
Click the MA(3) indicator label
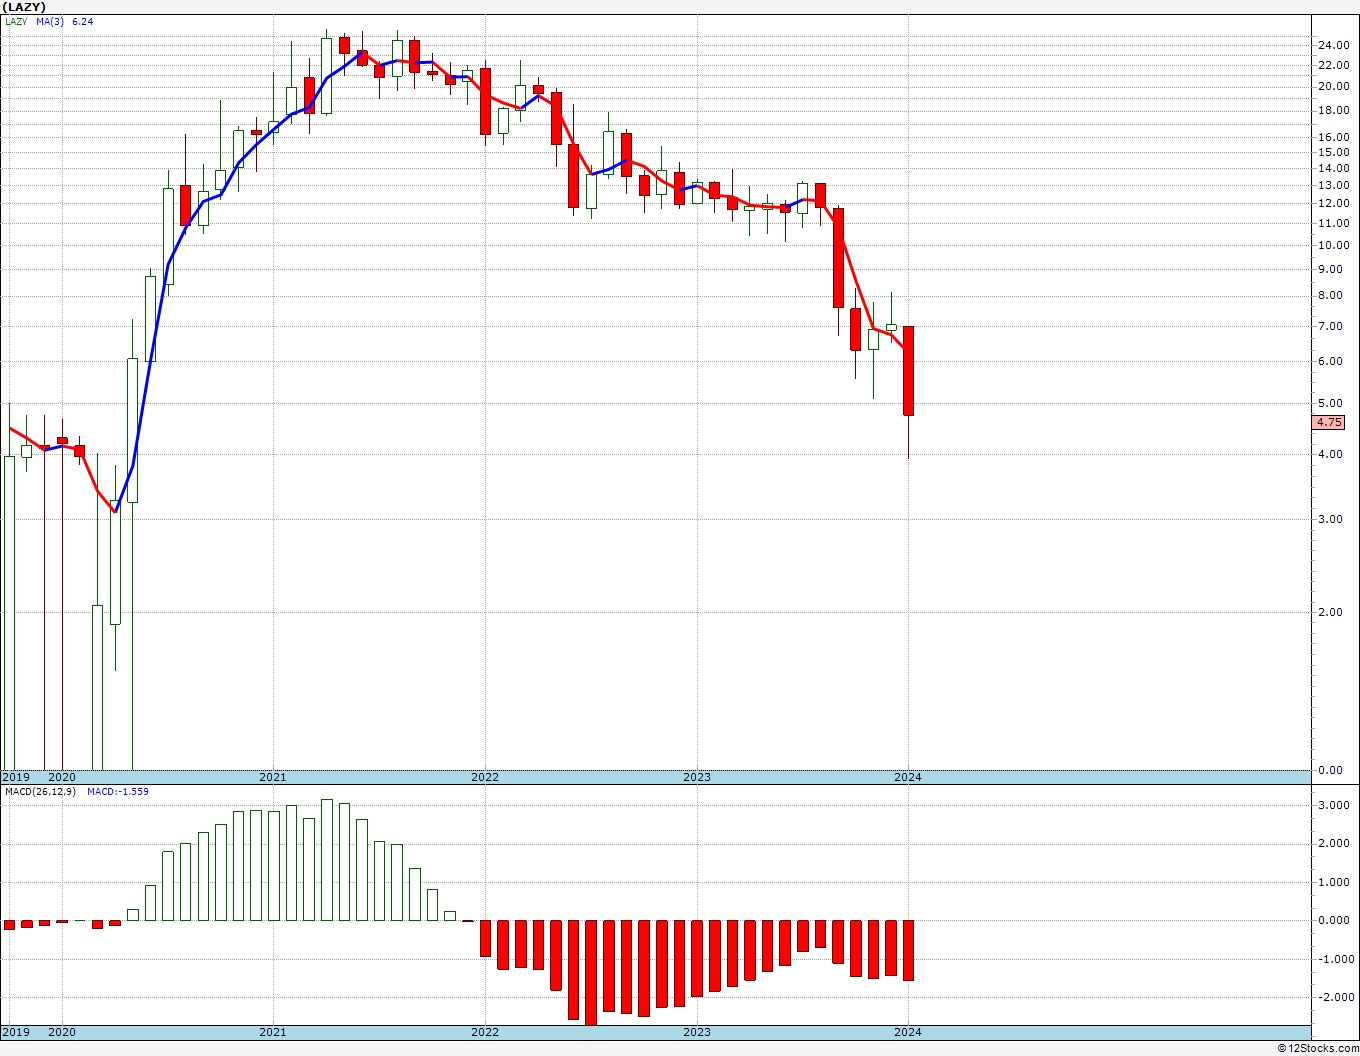49,21
